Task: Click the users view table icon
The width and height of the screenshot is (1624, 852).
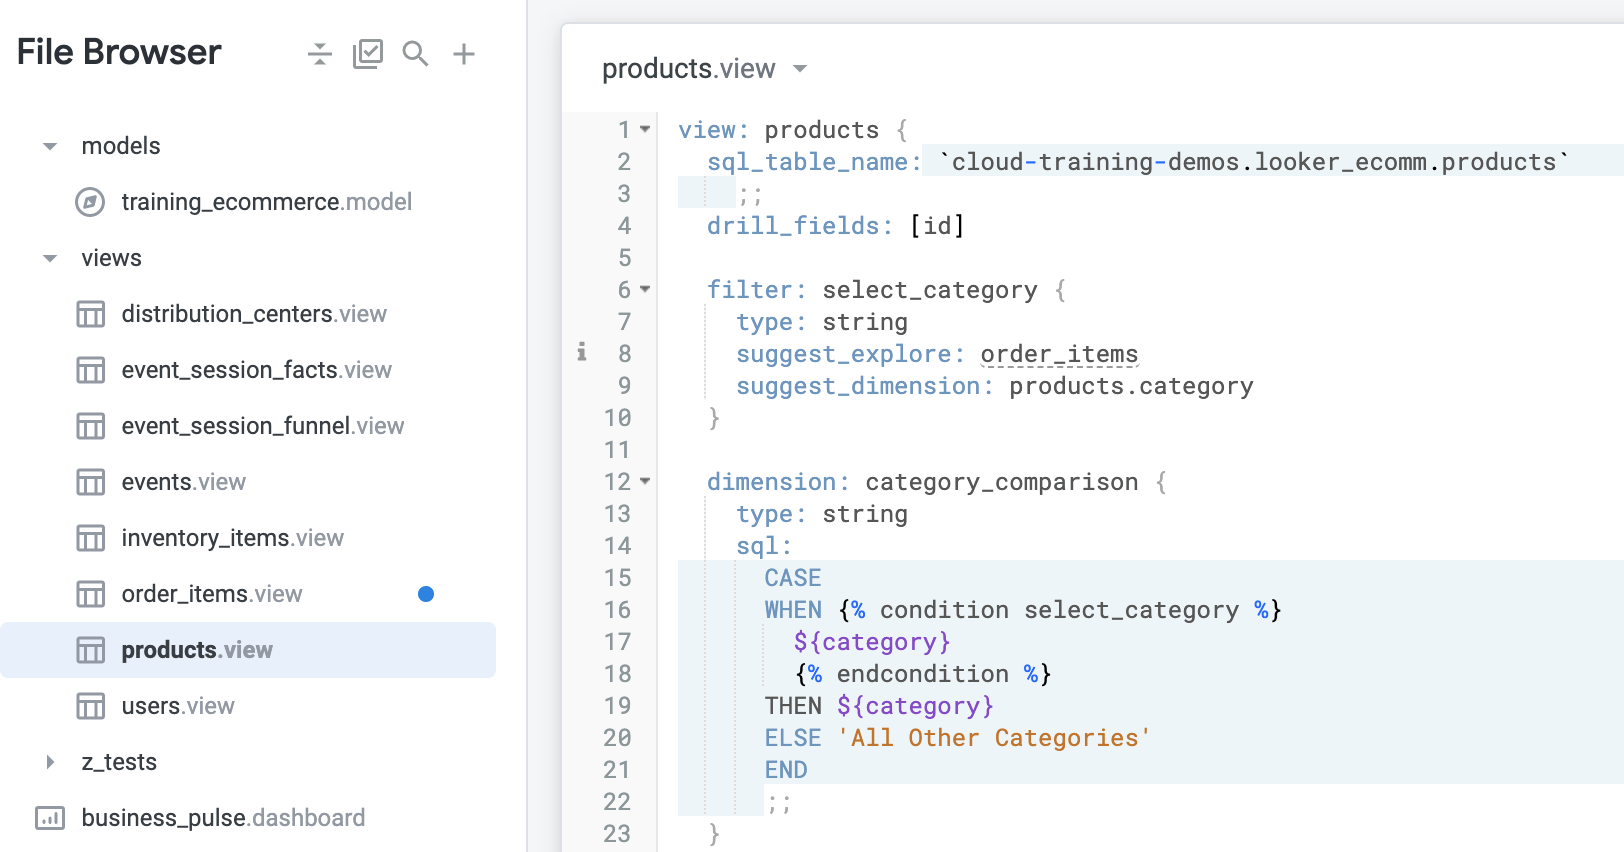Action: (91, 706)
